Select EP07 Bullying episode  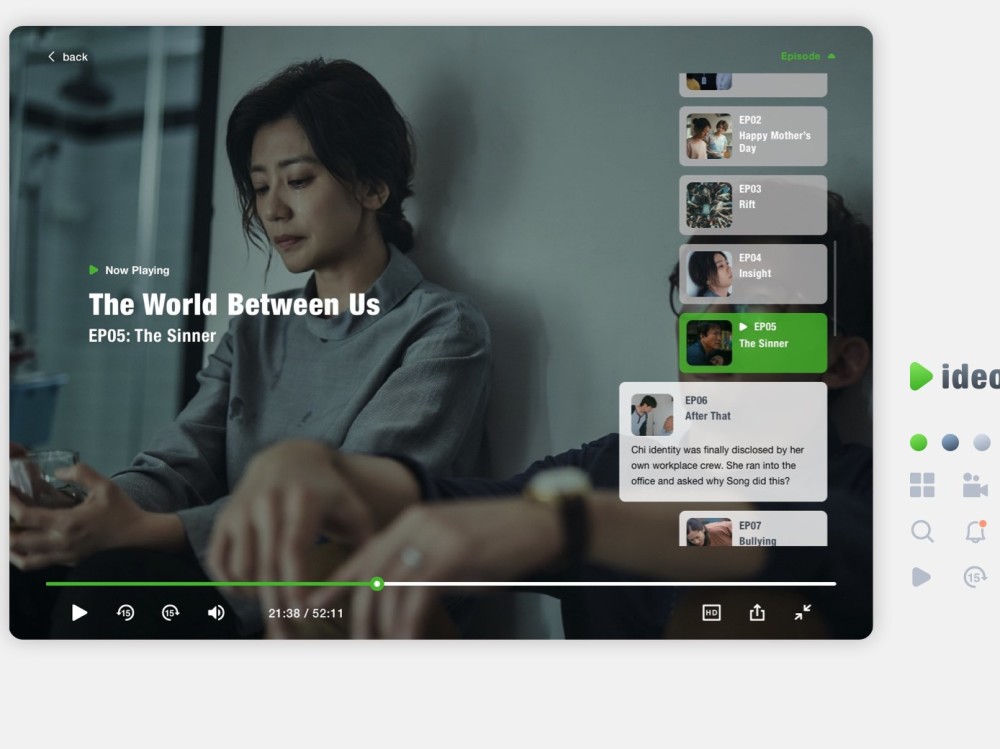pyautogui.click(x=753, y=529)
